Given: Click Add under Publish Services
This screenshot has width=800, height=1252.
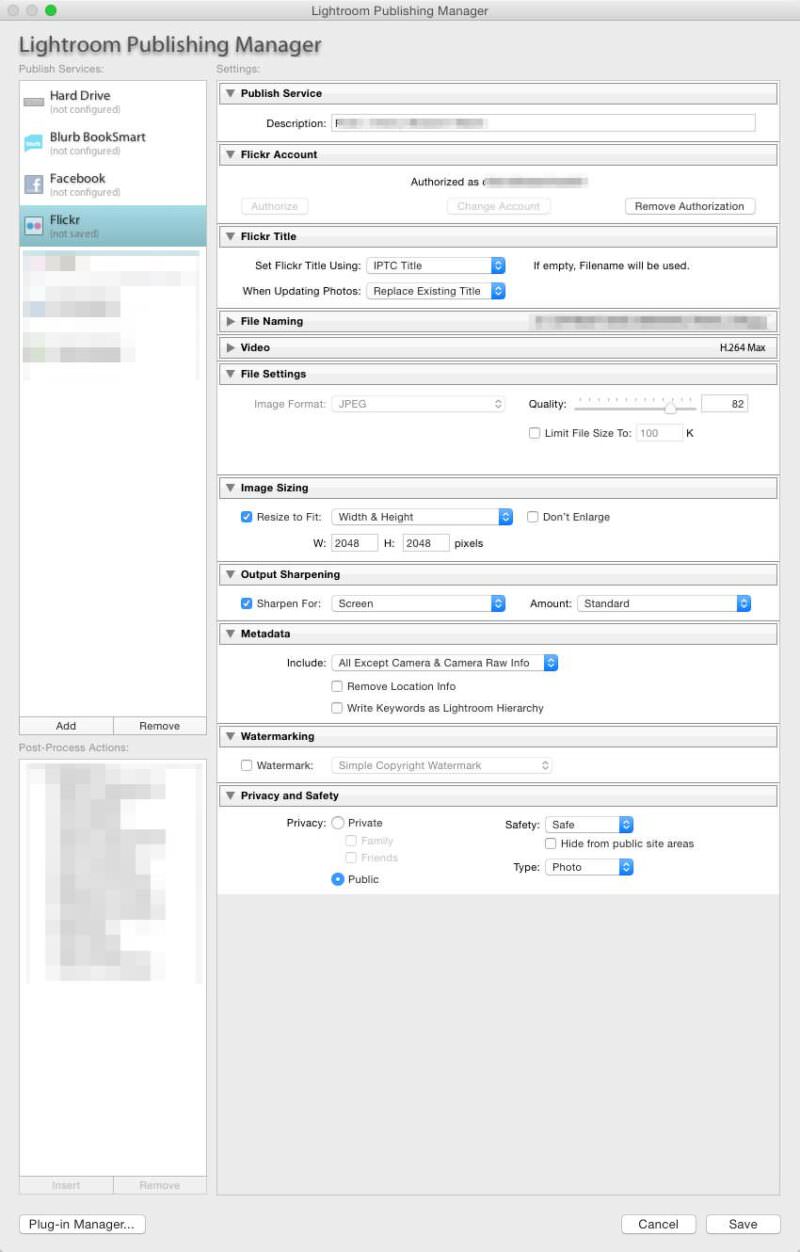Looking at the screenshot, I should click(66, 726).
